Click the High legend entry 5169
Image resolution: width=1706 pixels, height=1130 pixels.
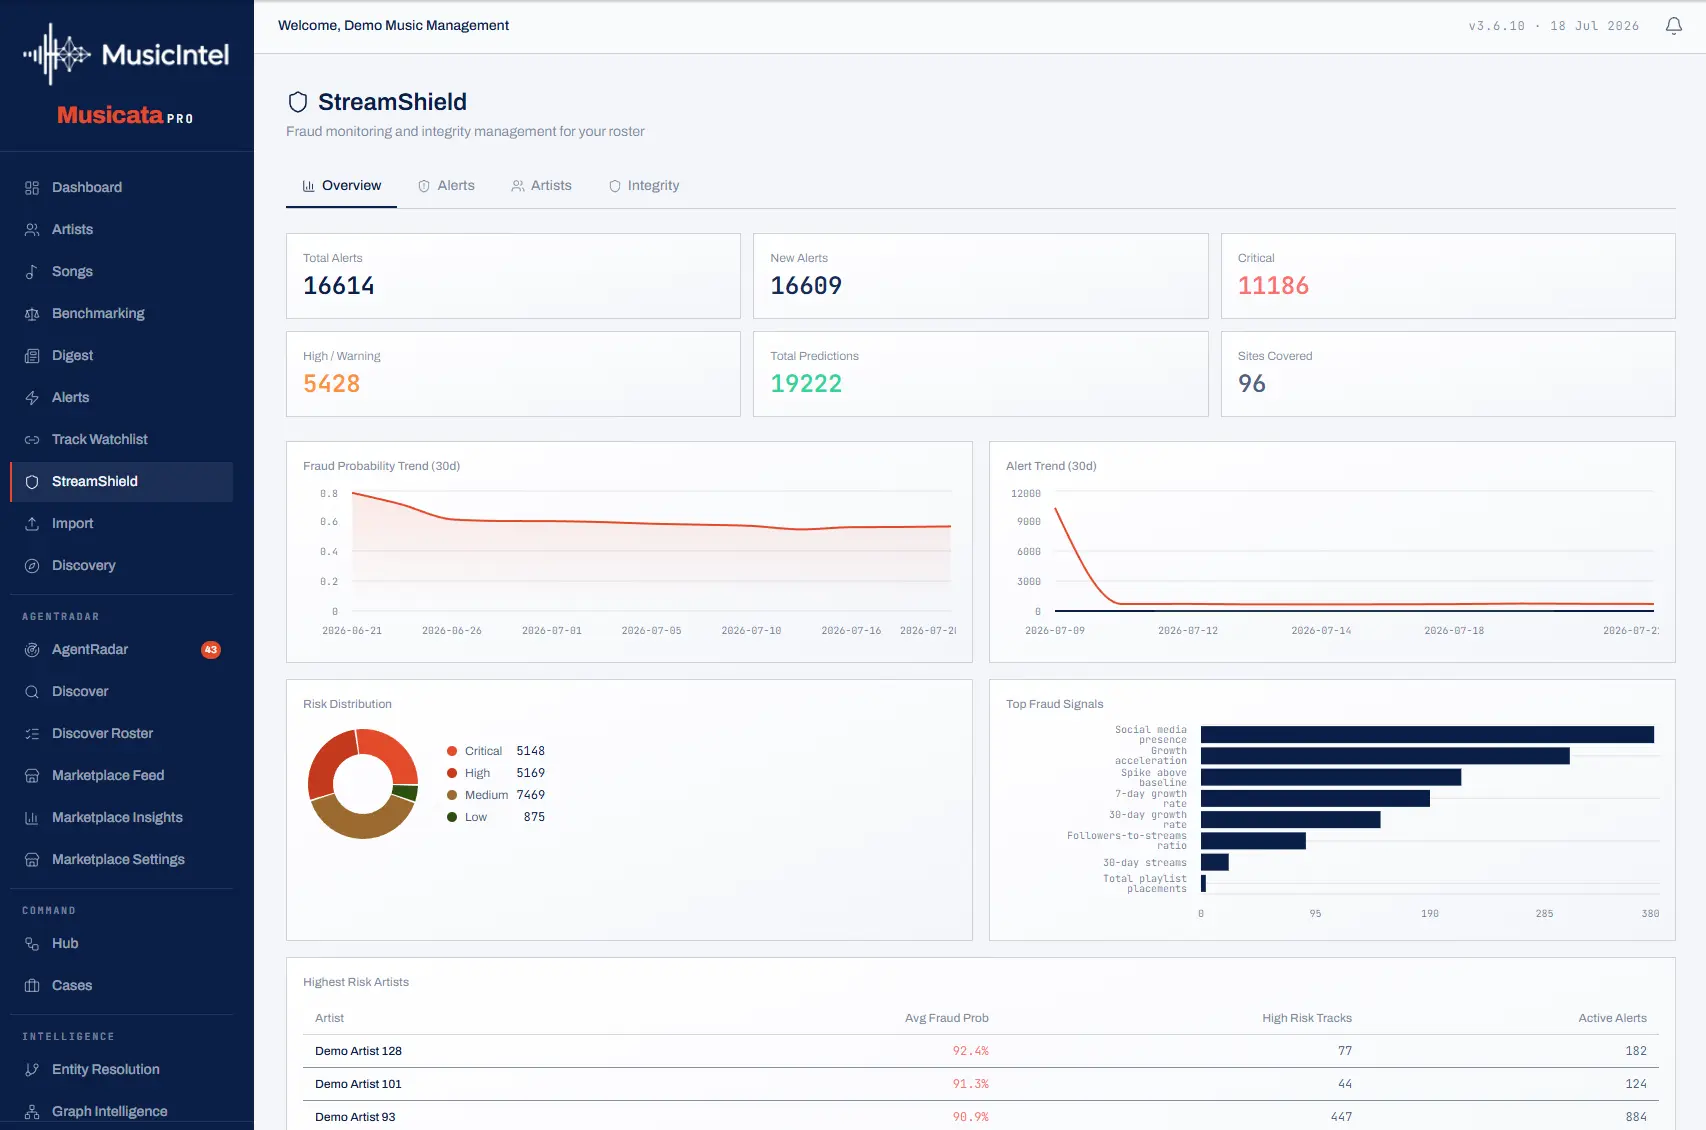(496, 773)
